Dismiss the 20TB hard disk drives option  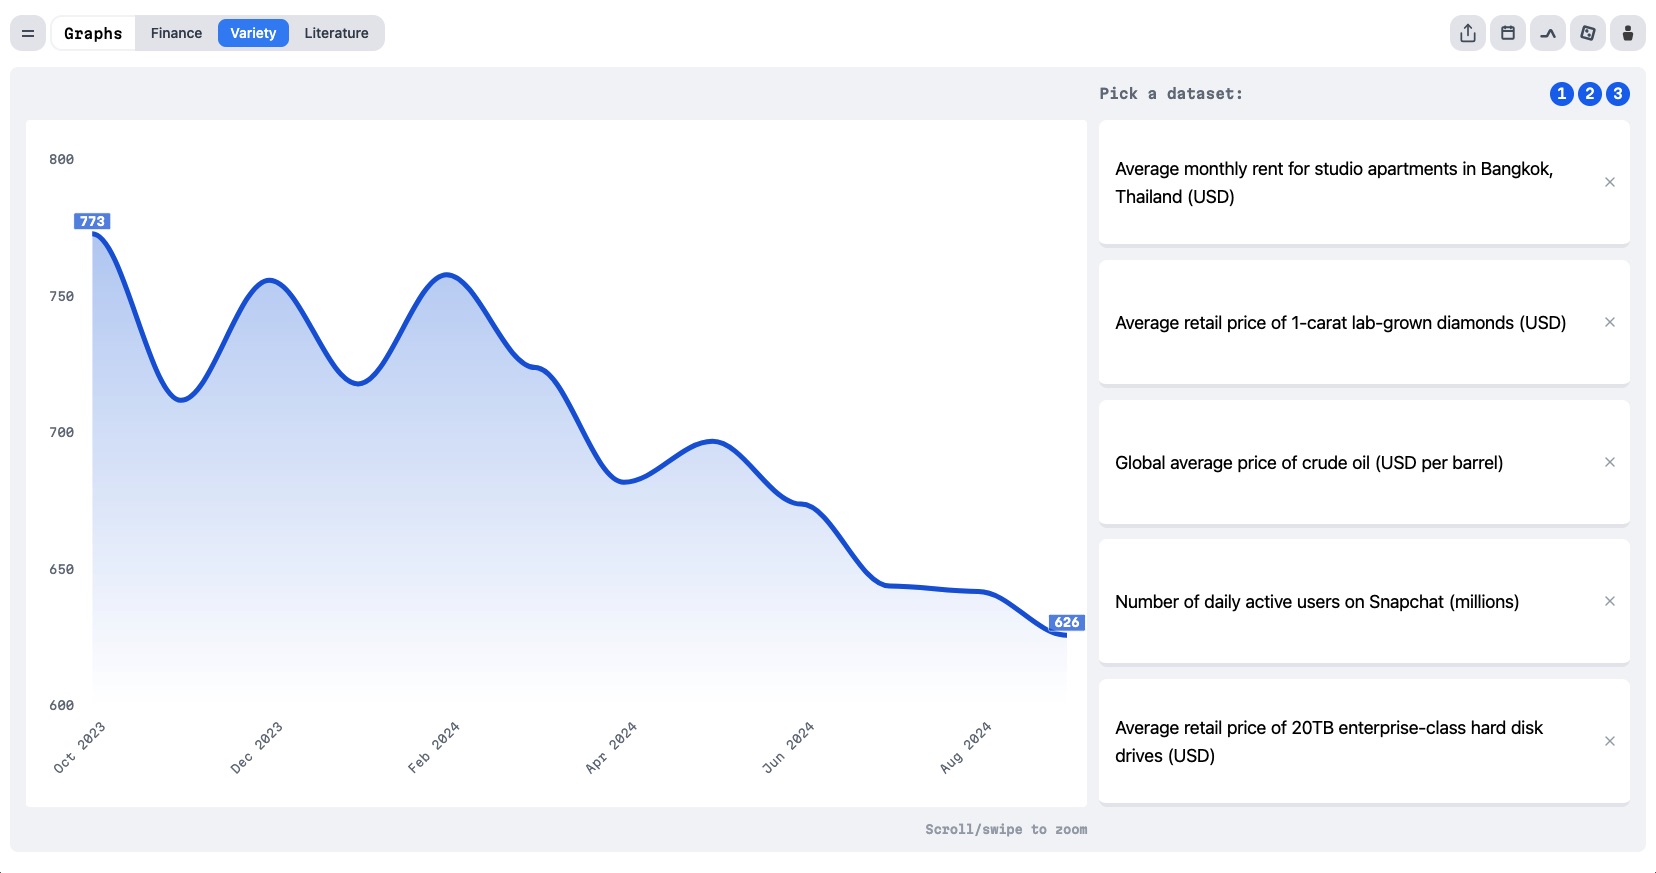coord(1610,741)
